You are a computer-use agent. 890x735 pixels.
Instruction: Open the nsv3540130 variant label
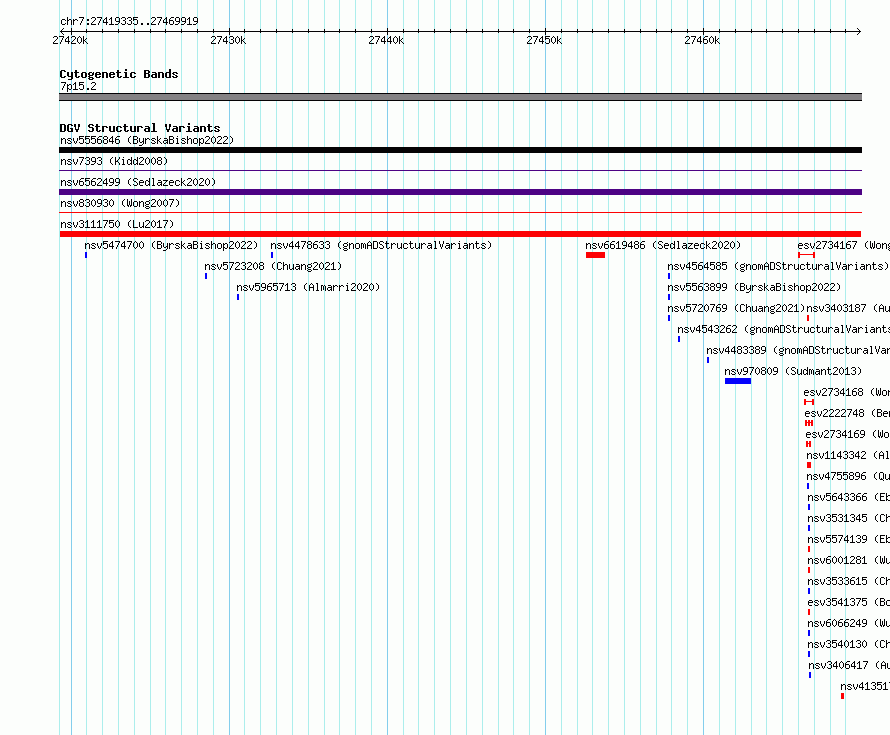(x=849, y=644)
